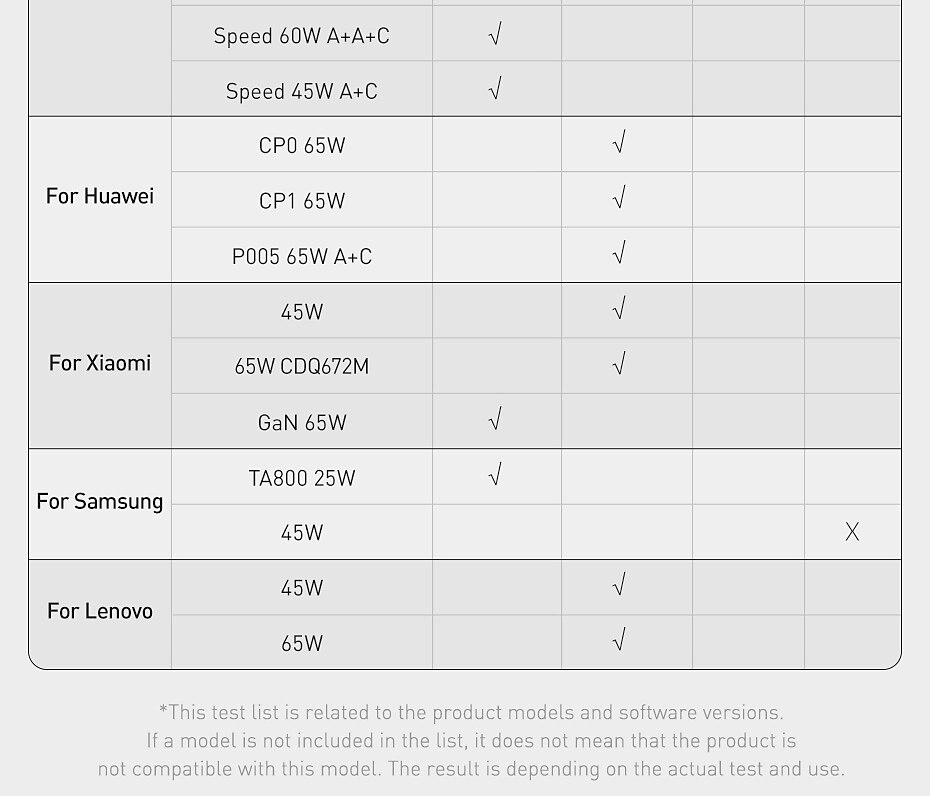Image resolution: width=930 pixels, height=796 pixels.
Task: Click the TA800 25W model name
Action: coord(302,478)
